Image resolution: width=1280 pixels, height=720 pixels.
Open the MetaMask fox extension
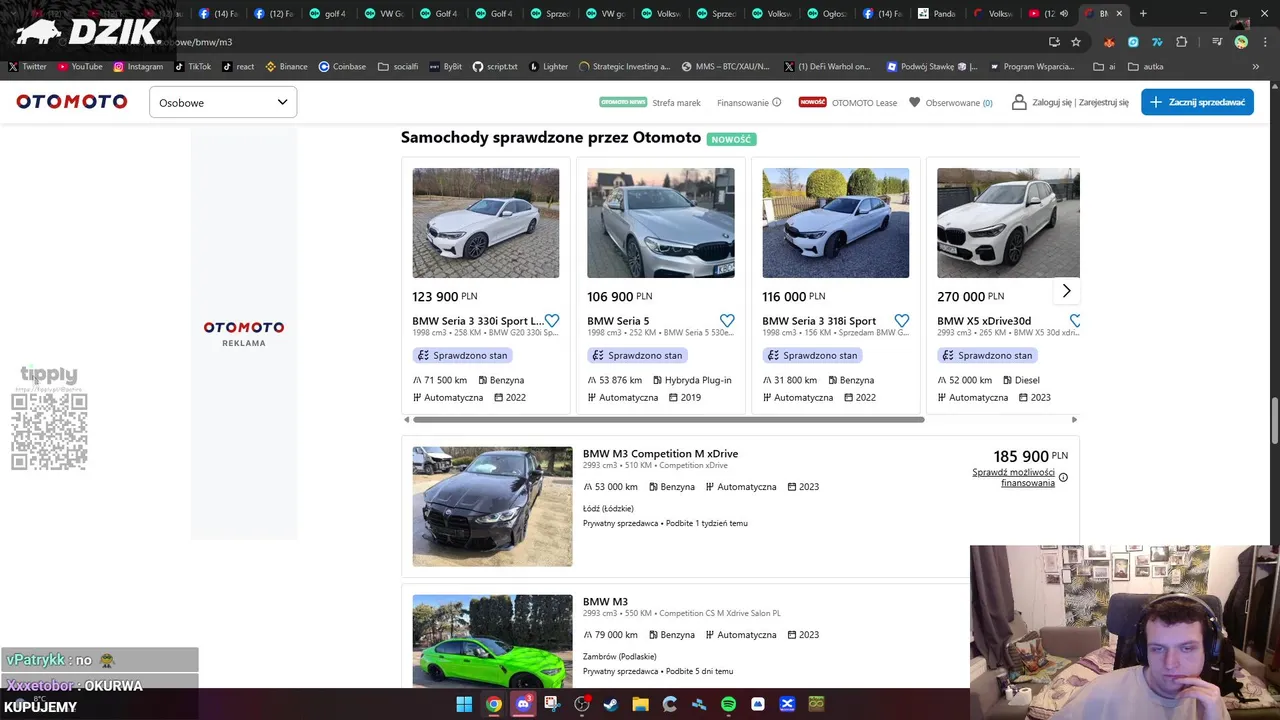pos(1109,42)
